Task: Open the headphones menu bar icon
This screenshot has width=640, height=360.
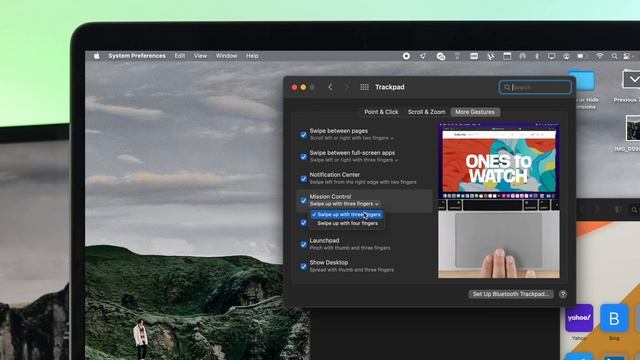Action: point(522,56)
